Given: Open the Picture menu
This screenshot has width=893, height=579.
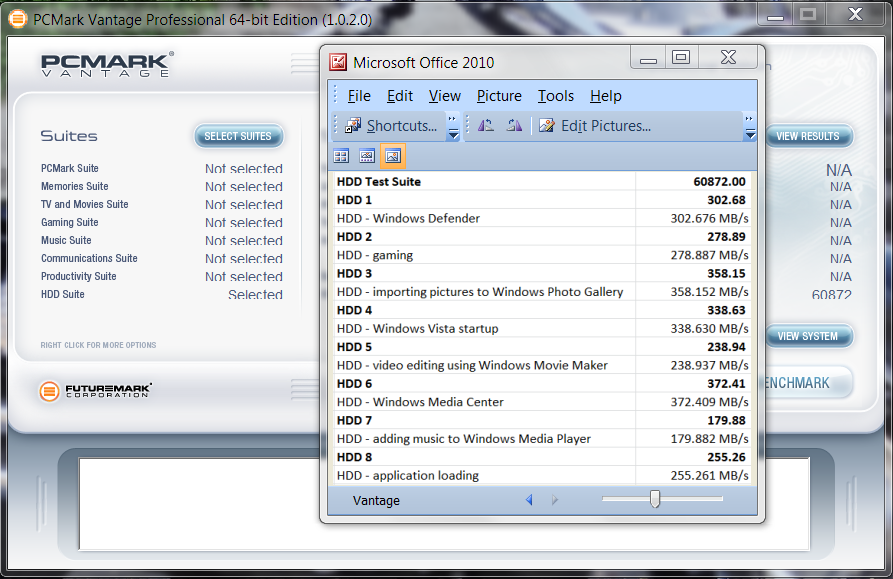Looking at the screenshot, I should click(x=499, y=96).
